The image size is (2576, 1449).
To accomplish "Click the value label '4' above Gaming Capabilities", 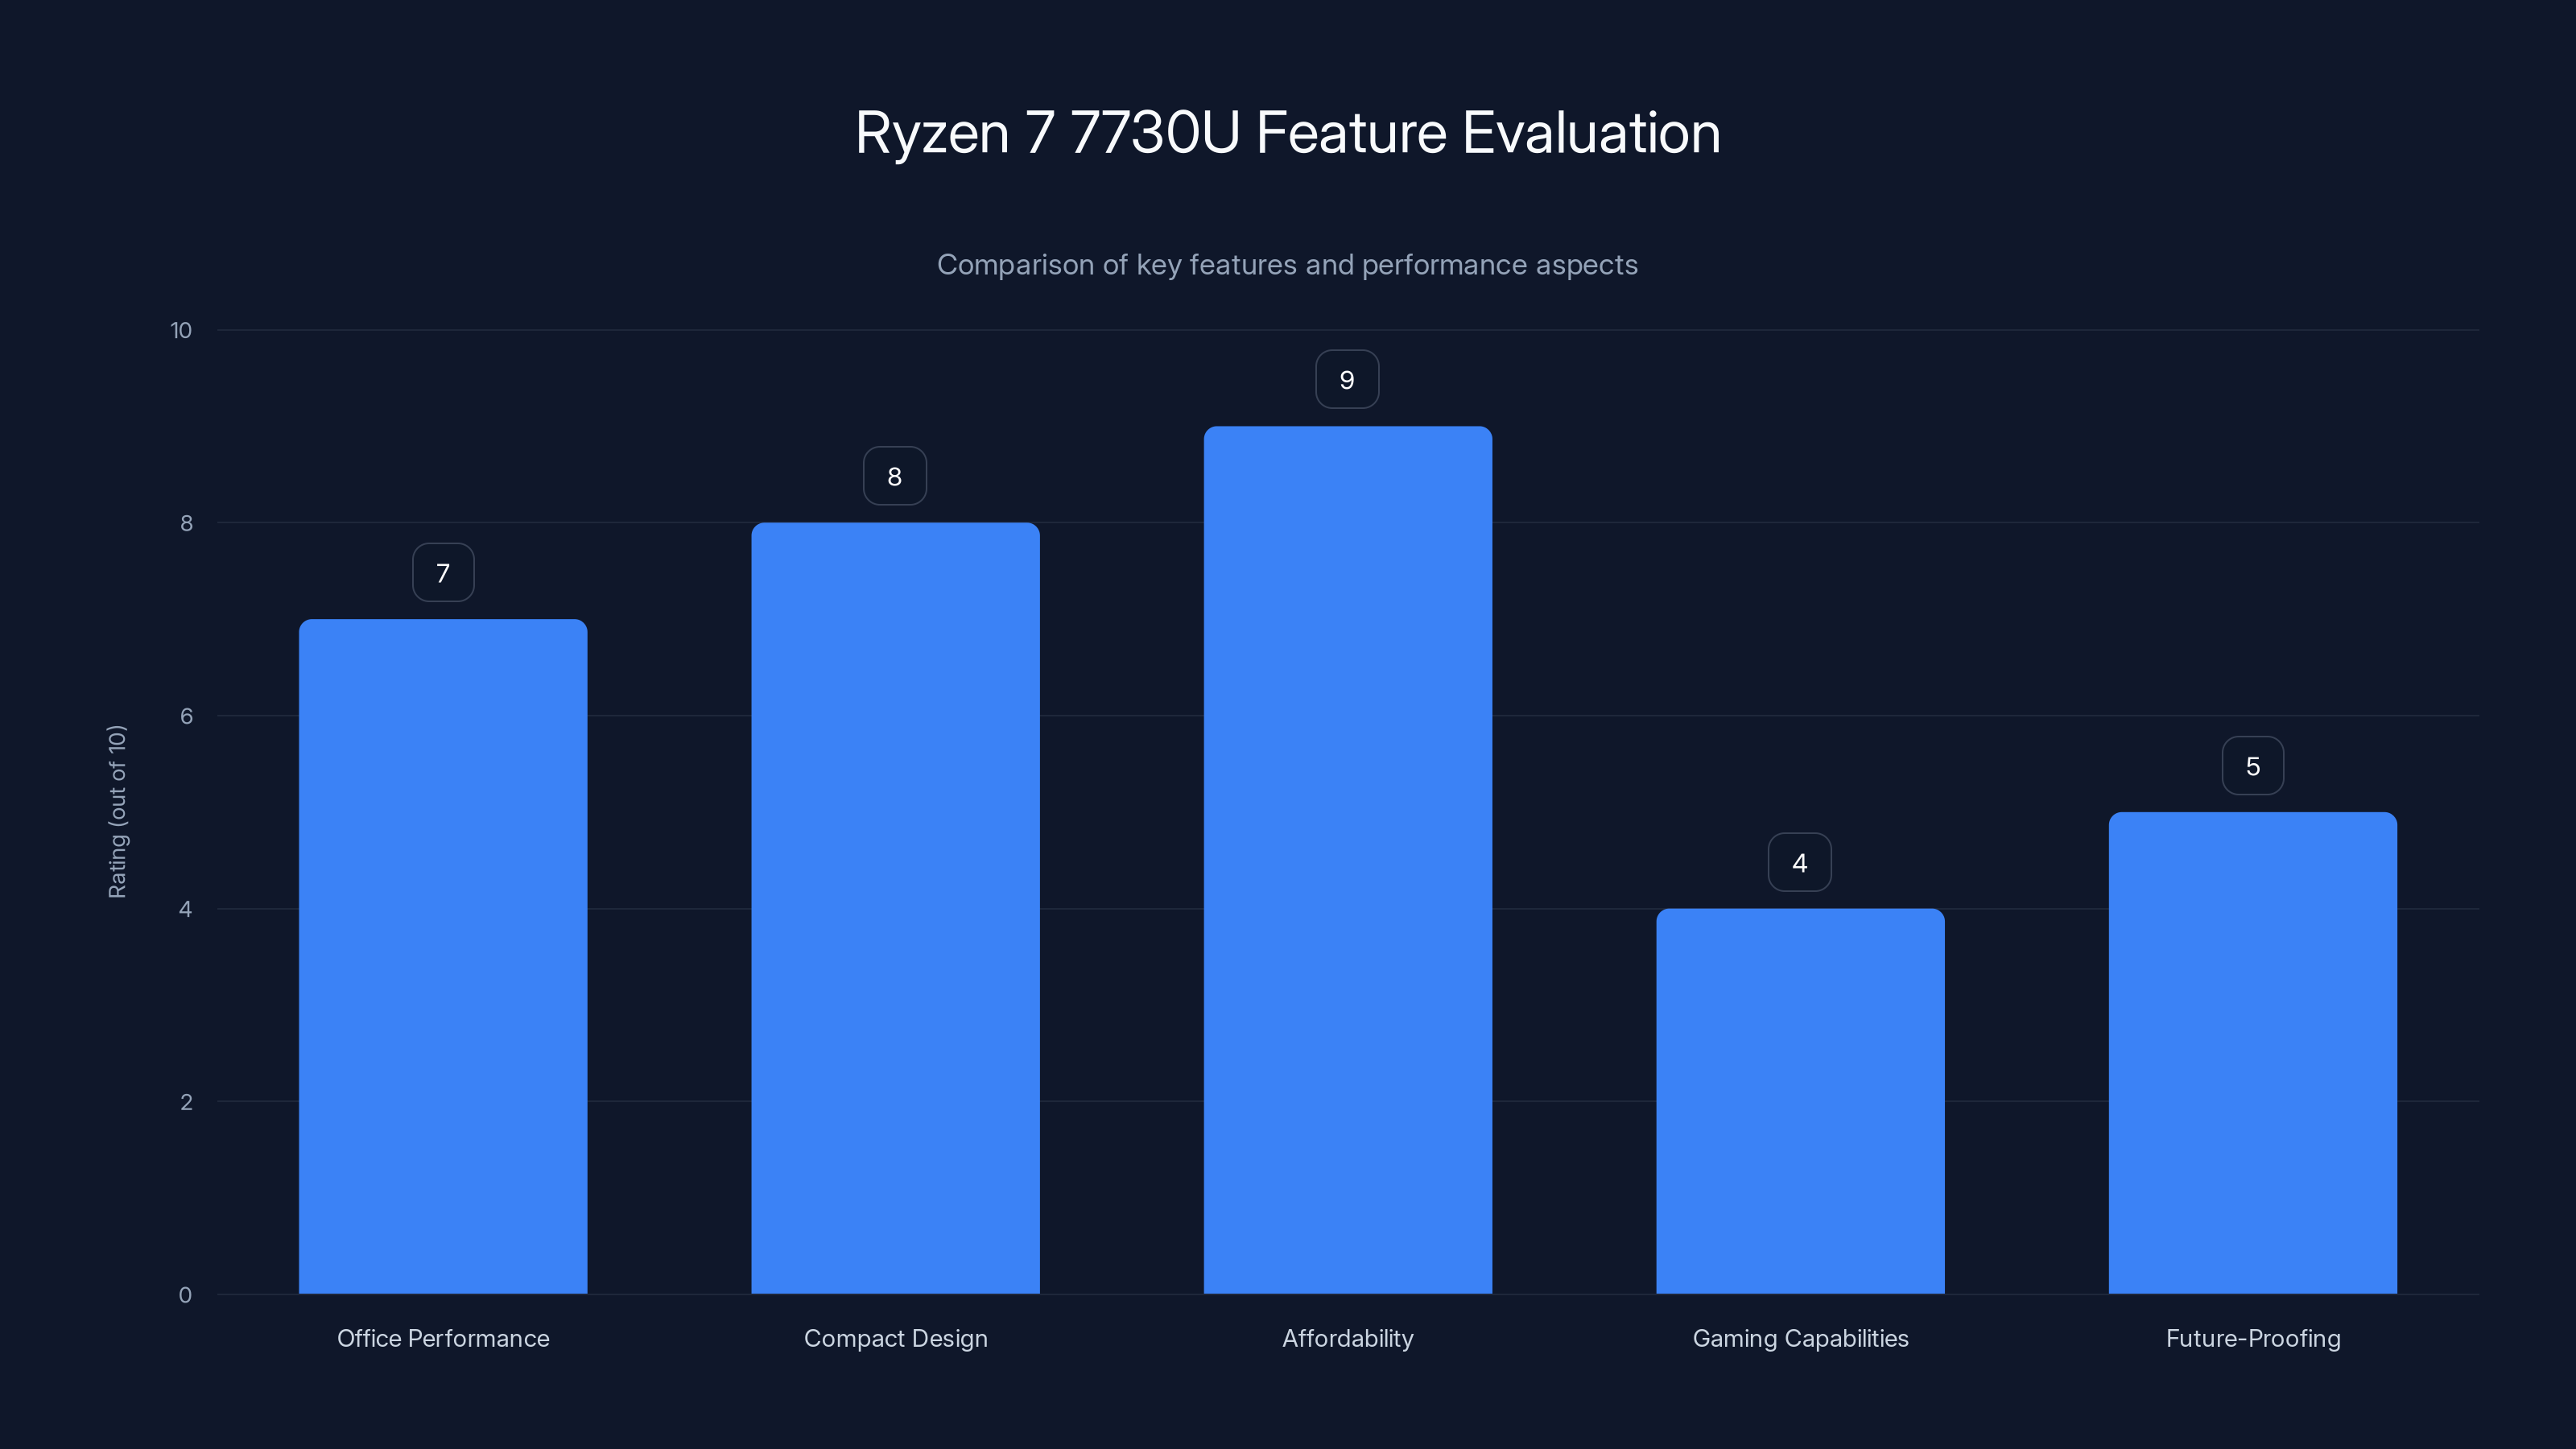I will point(1800,863).
